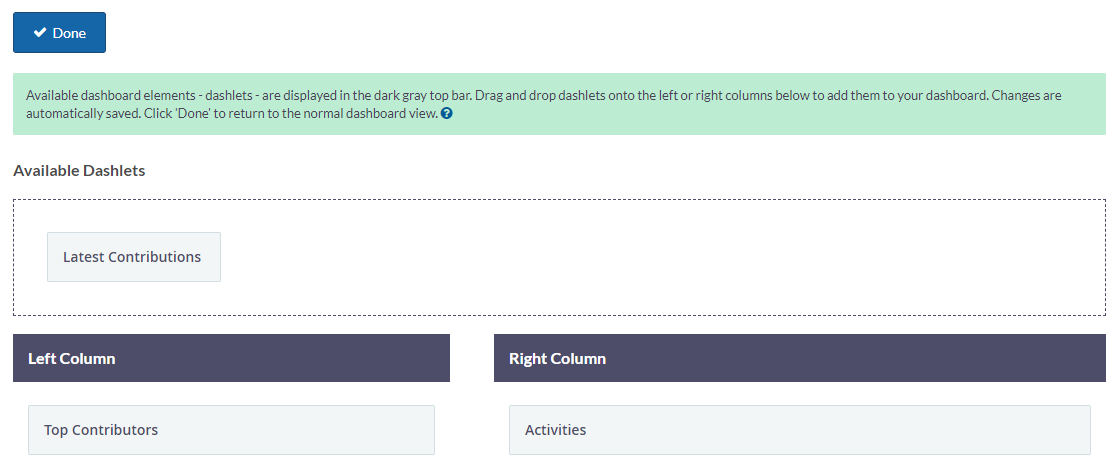
Task: Click the blue Done button
Action: tap(59, 33)
